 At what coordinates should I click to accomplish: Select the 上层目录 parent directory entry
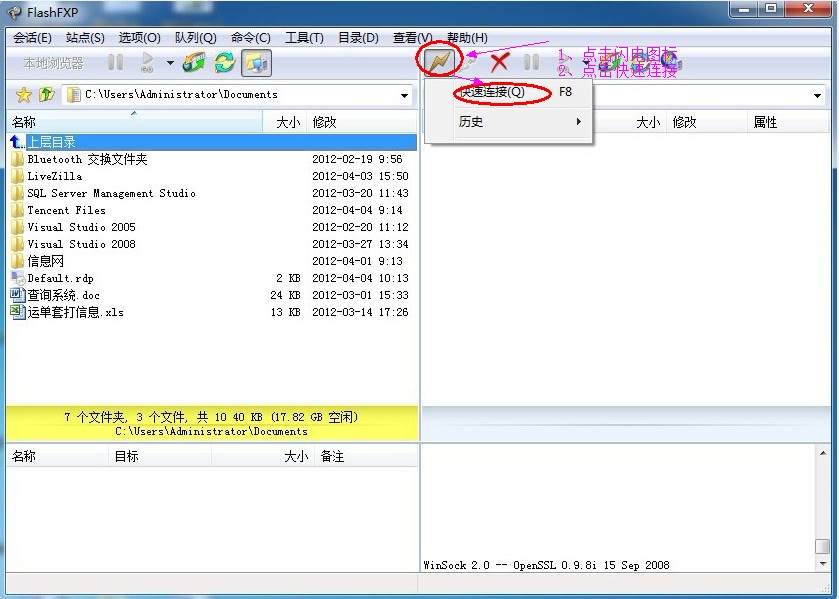pos(51,142)
